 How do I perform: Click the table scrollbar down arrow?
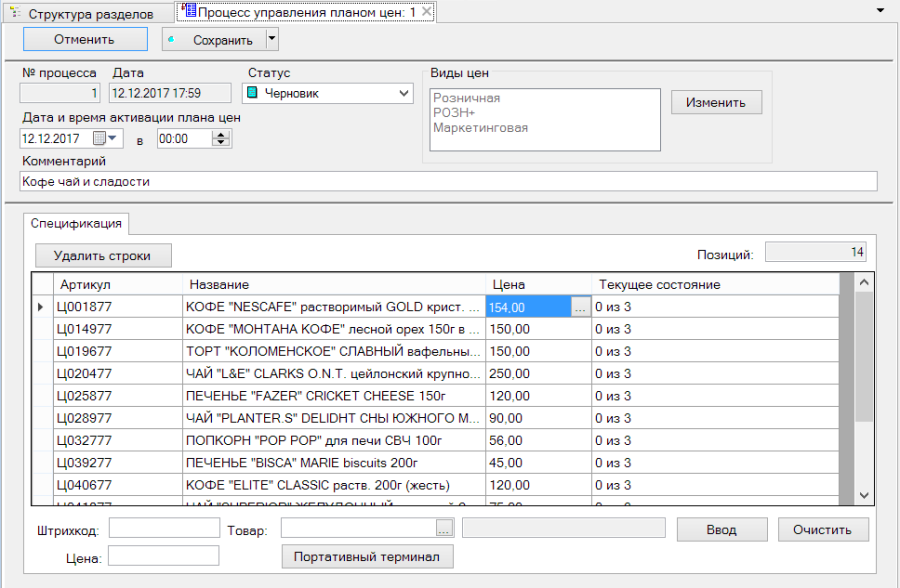864,496
